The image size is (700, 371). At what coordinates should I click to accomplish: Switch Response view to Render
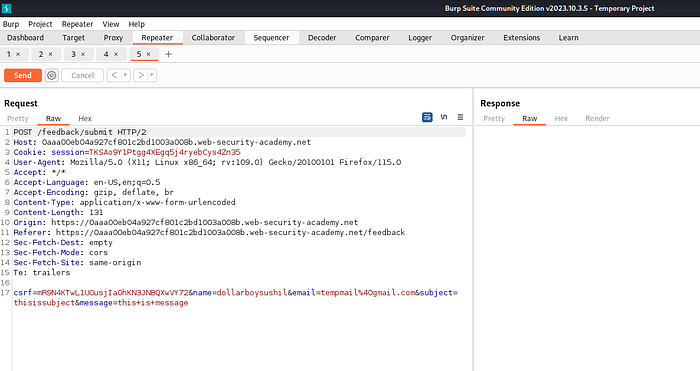pyautogui.click(x=597, y=118)
